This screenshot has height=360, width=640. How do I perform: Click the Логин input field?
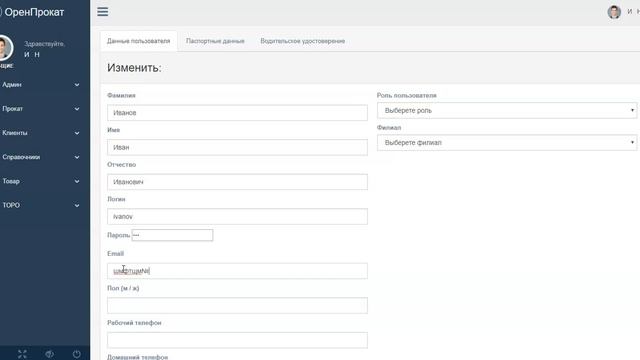[x=237, y=216]
